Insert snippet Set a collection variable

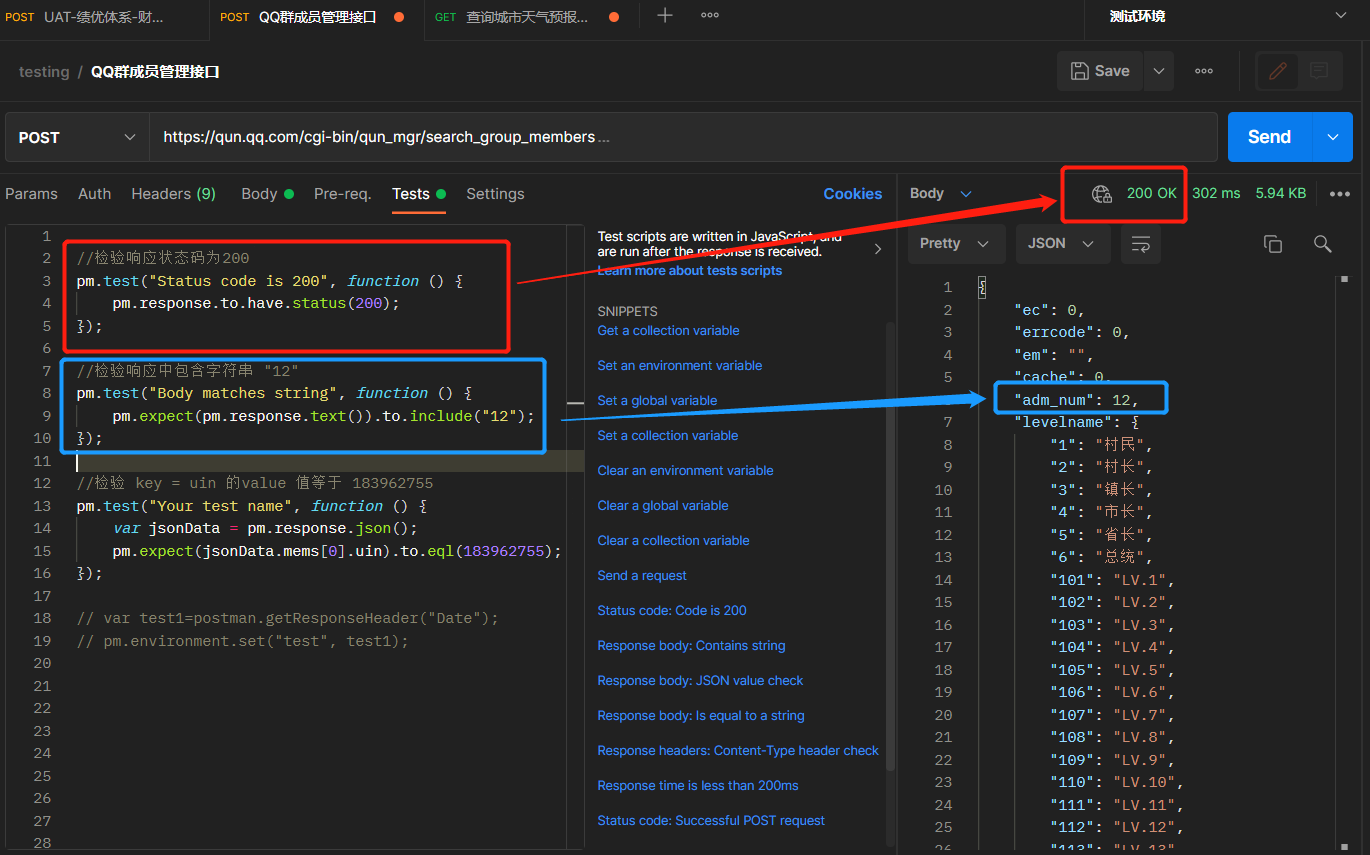point(667,436)
